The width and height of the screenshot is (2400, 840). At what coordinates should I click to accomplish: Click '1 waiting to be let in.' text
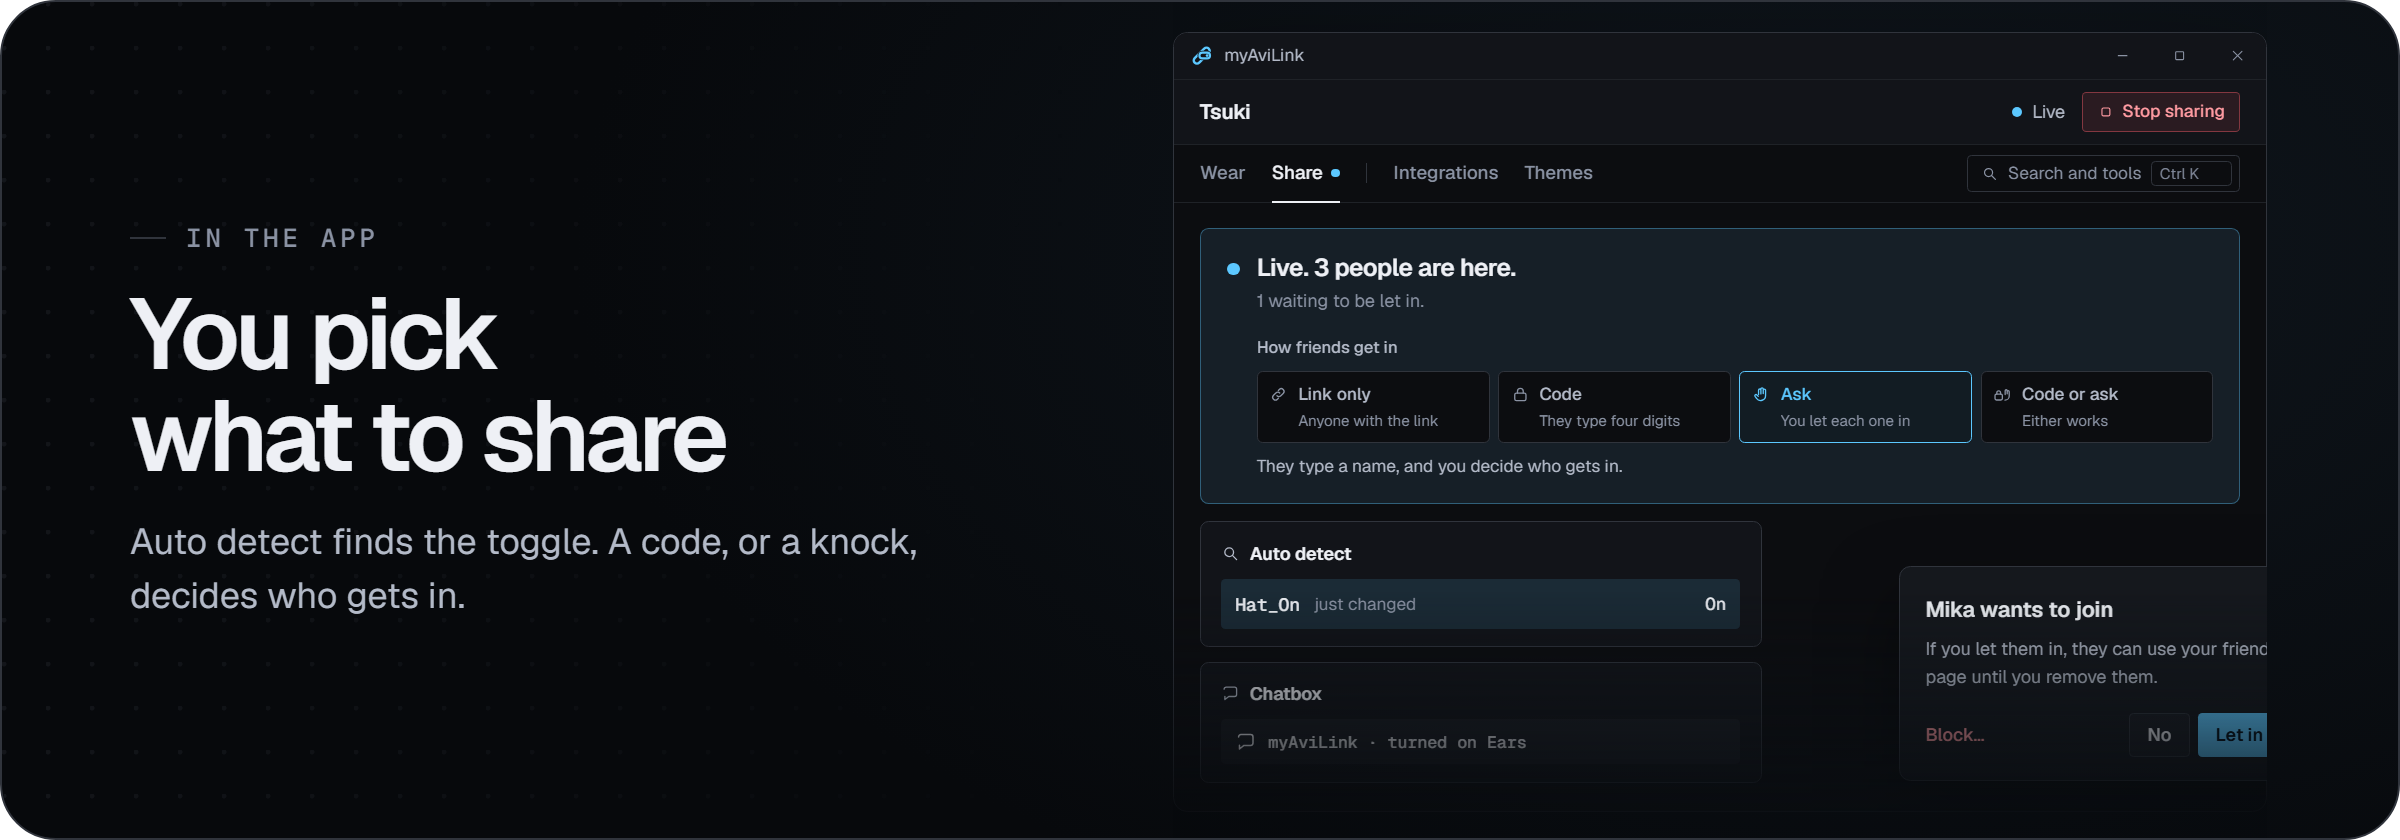tap(1340, 301)
